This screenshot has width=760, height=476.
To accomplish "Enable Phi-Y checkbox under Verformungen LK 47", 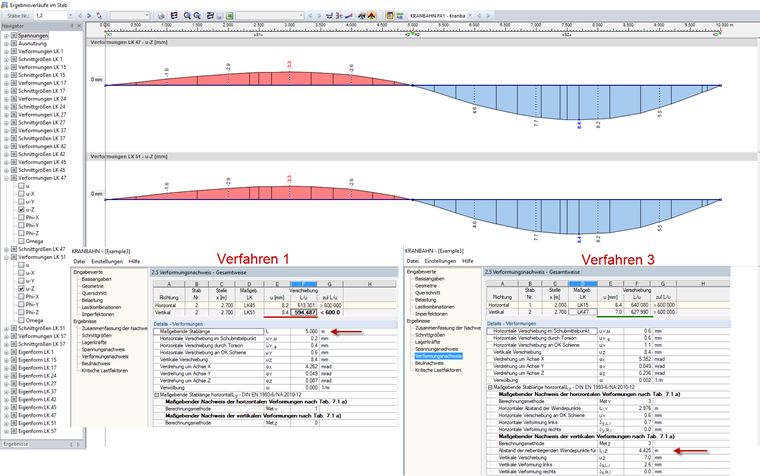I will click(x=21, y=225).
